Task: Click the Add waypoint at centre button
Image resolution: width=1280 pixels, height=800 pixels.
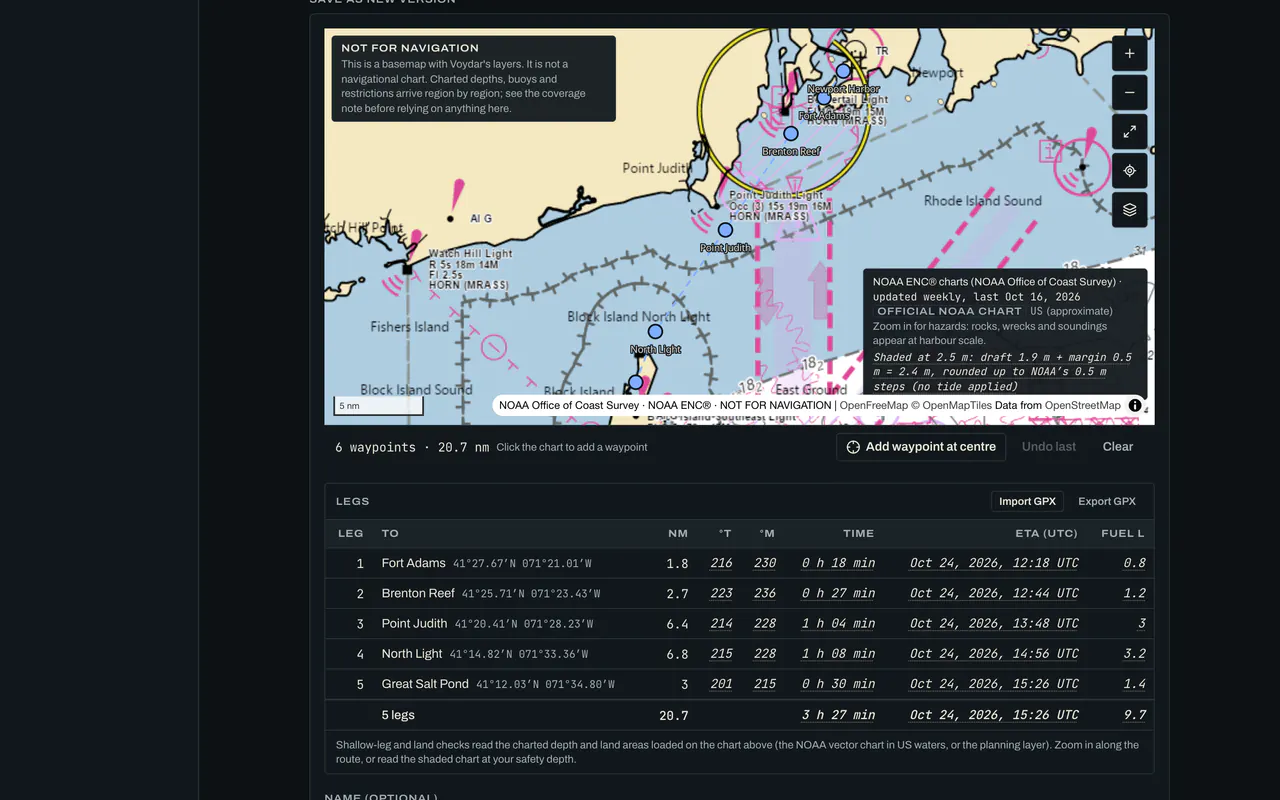Action: [921, 447]
